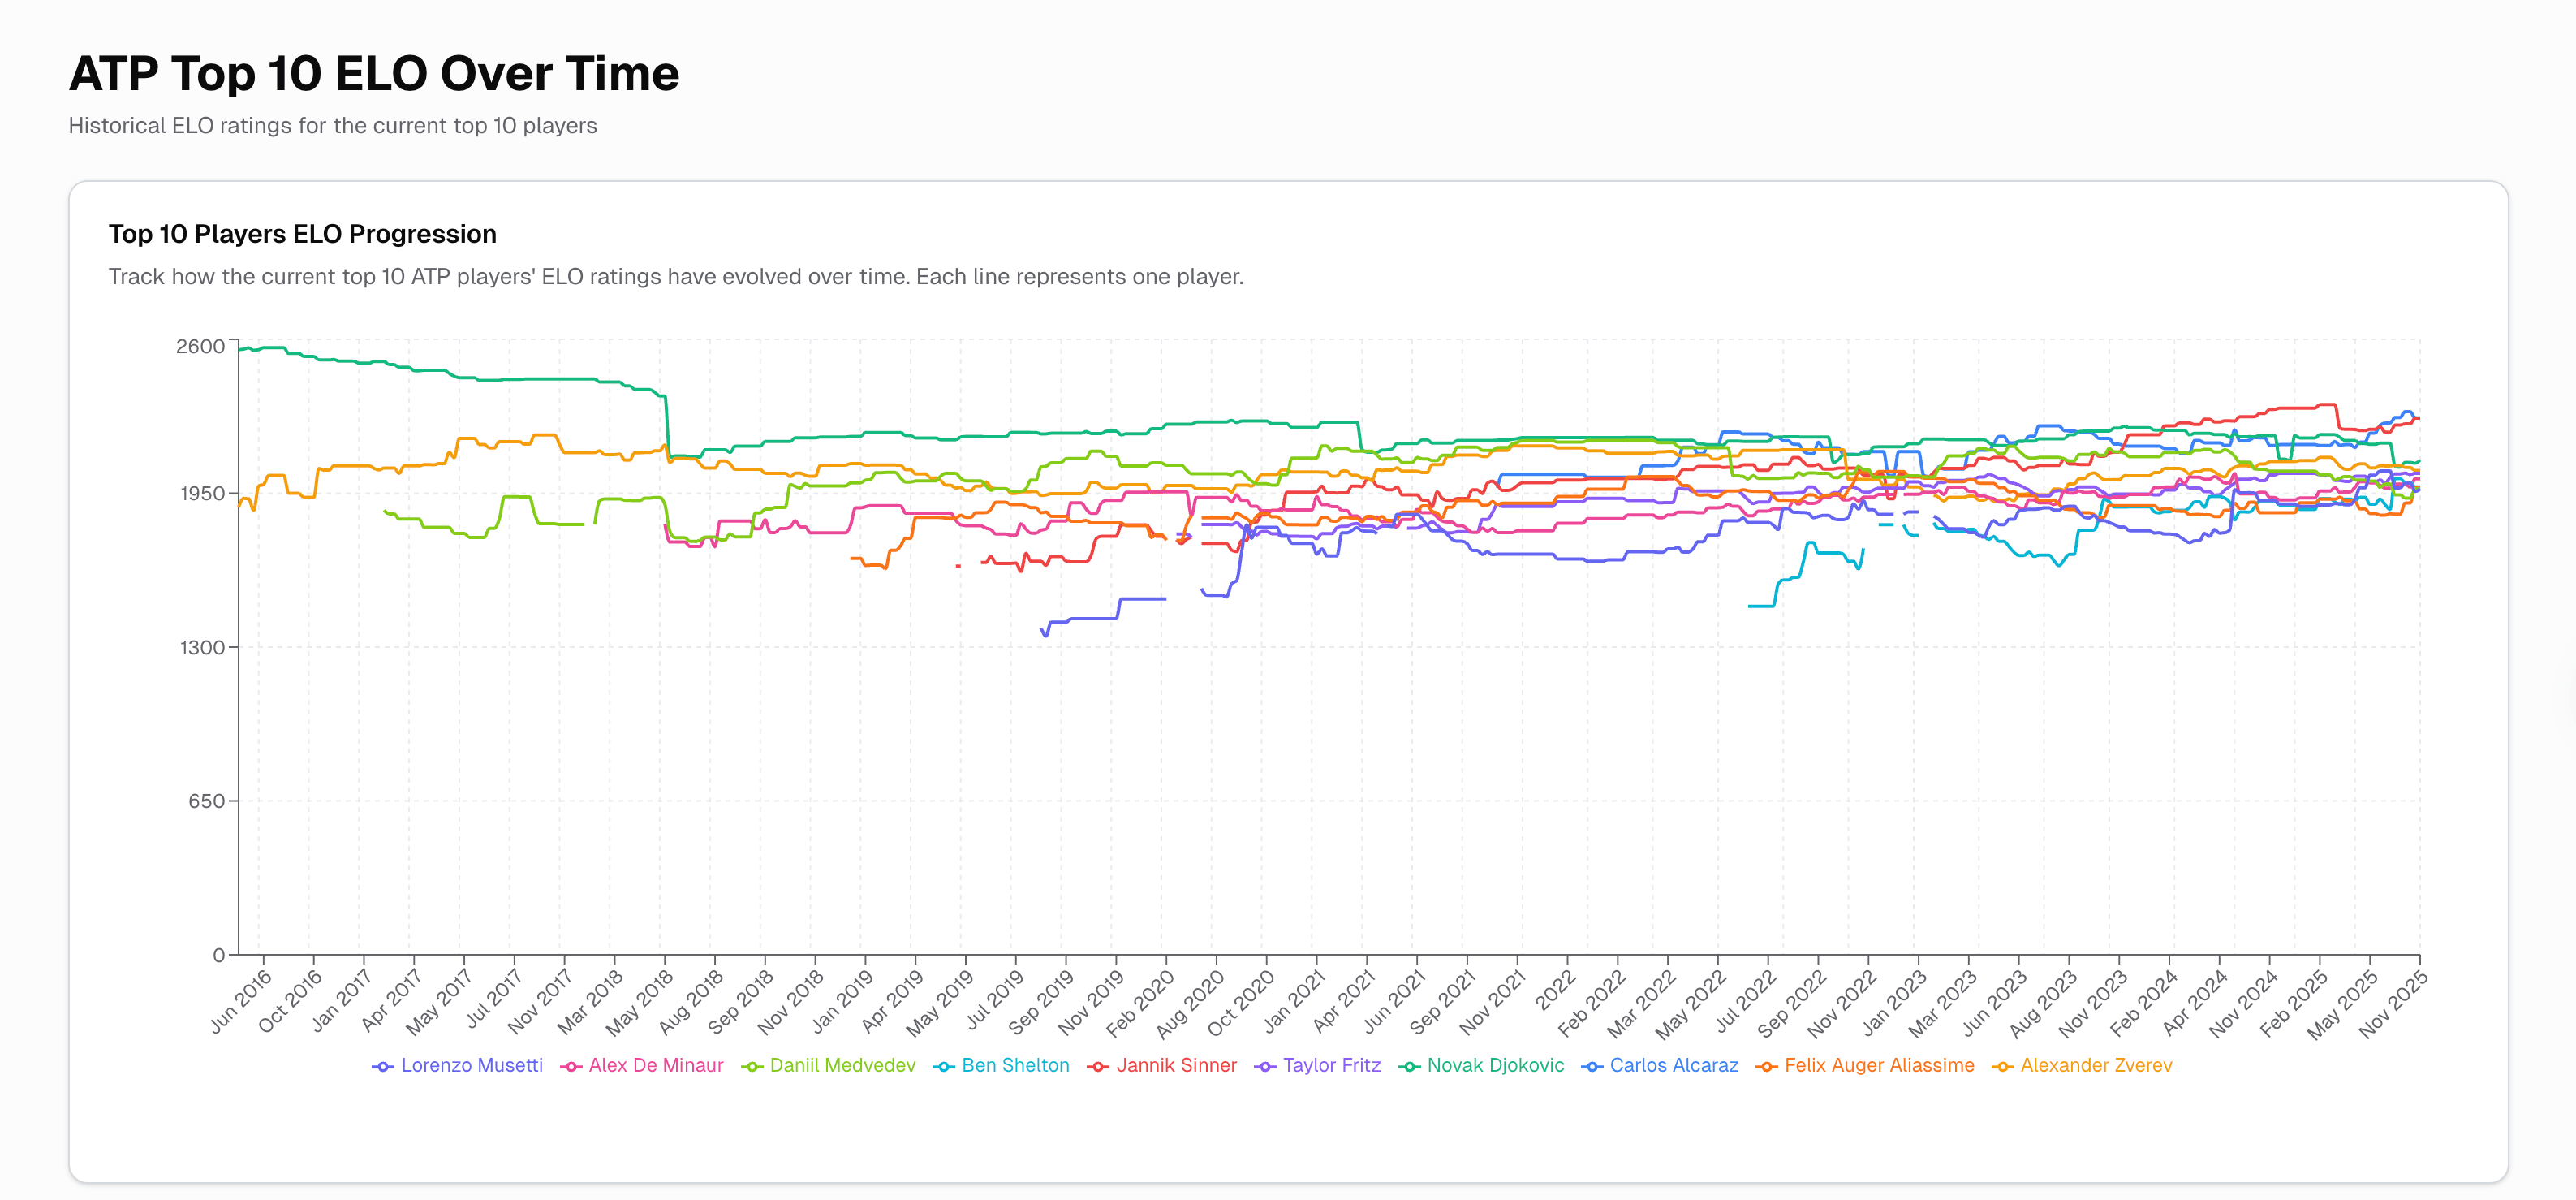2576x1200 pixels.
Task: Click the Lorenzo Musetti legend marker icon
Action: point(382,1067)
